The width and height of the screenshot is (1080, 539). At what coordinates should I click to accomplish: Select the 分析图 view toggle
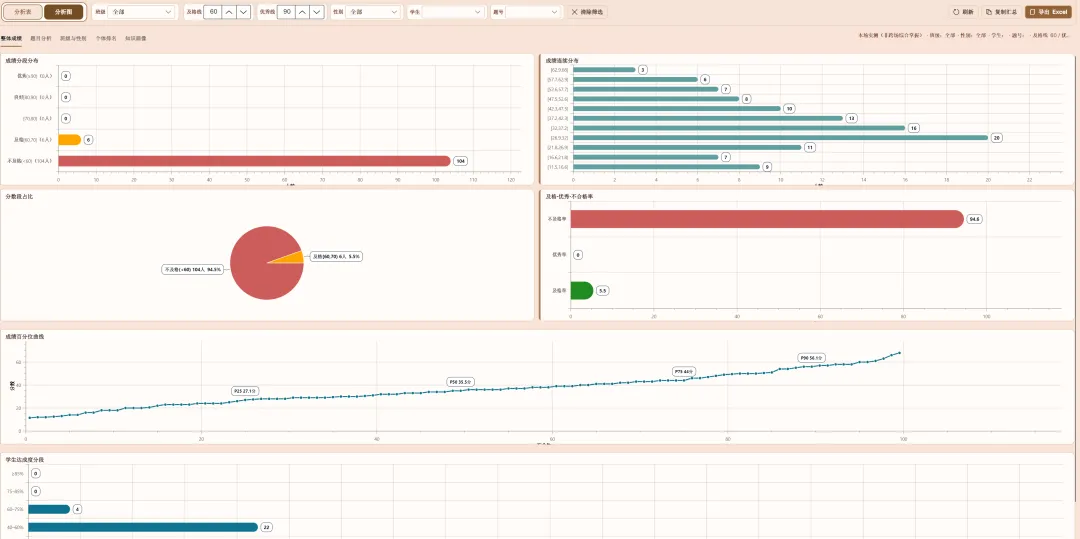(63, 12)
